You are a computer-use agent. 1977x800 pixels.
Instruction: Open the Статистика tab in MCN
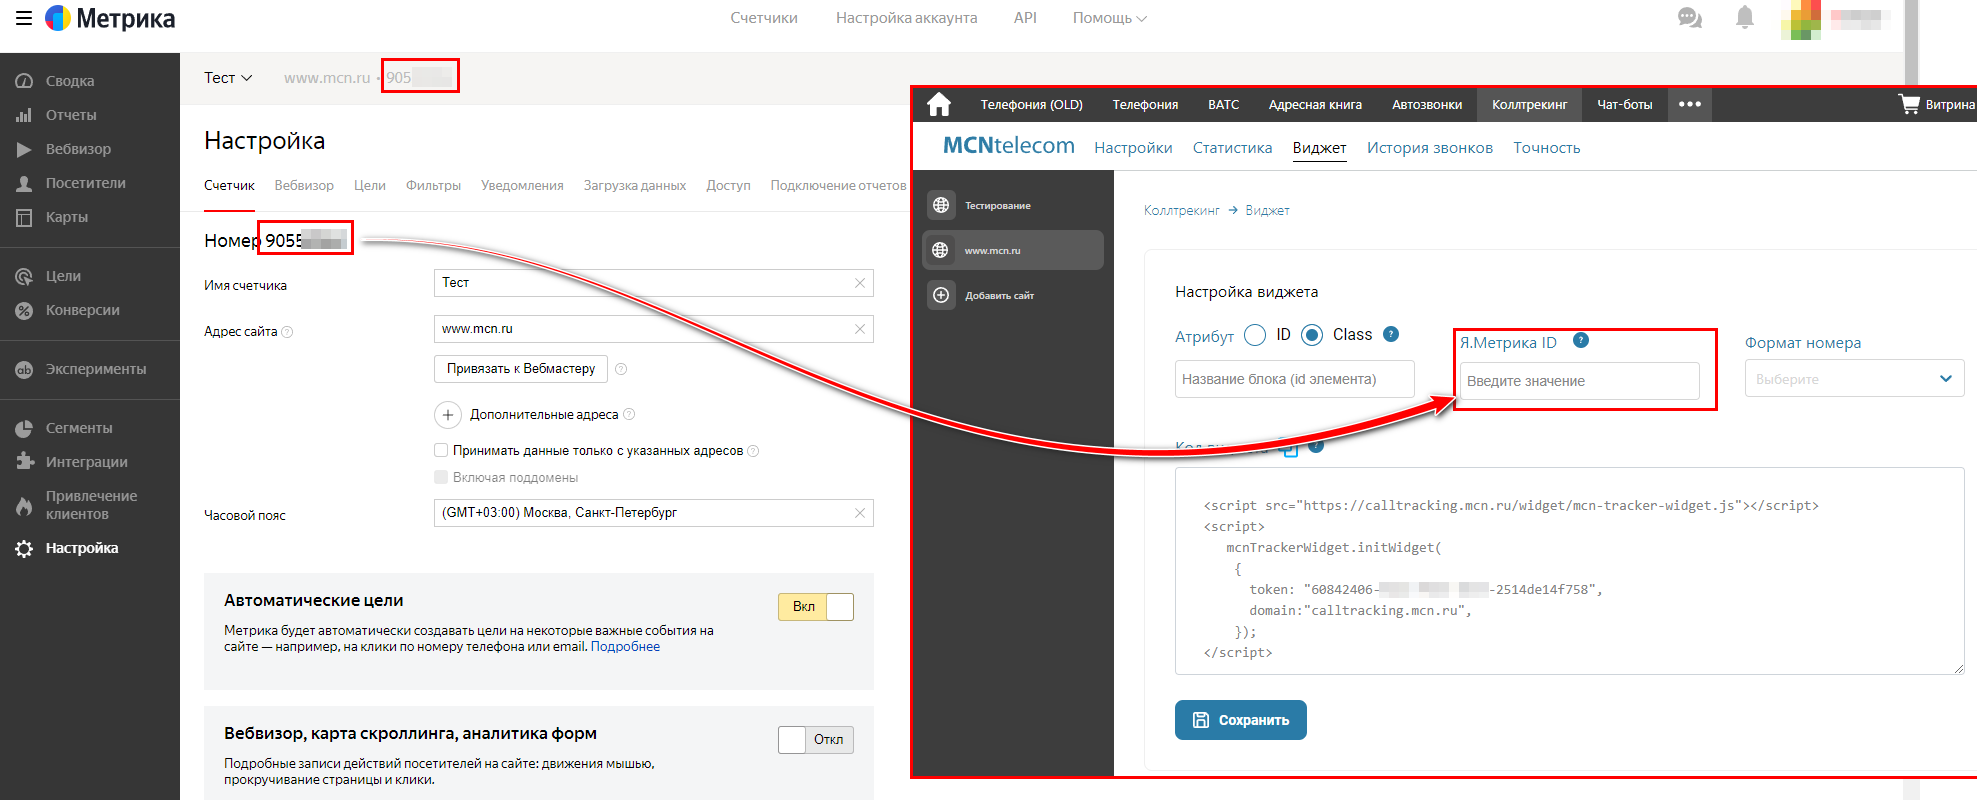(1232, 148)
